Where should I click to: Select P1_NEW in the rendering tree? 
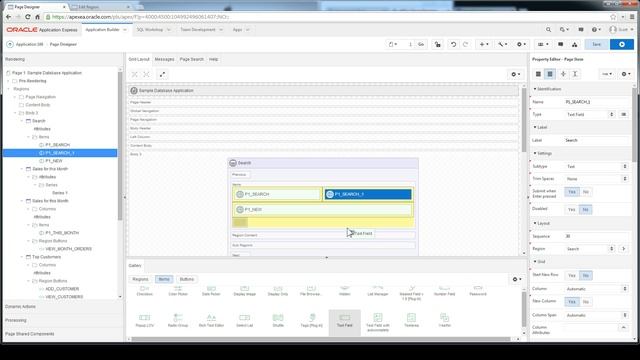(x=53, y=161)
